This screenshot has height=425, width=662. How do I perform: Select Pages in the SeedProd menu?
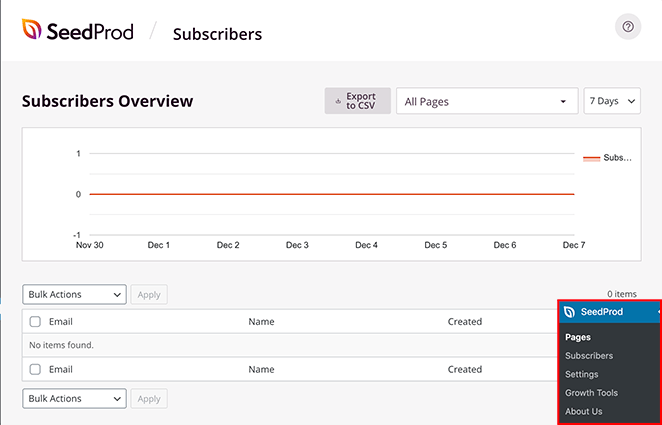[578, 338]
